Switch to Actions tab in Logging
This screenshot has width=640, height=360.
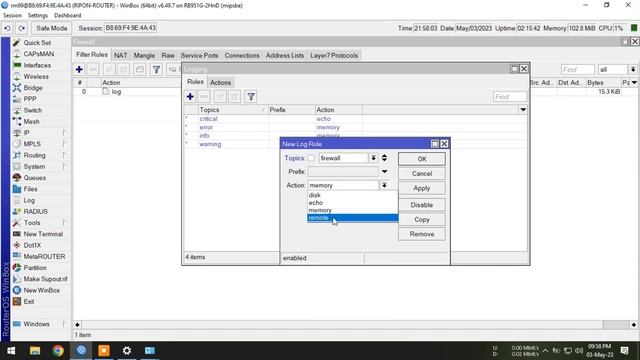click(220, 82)
